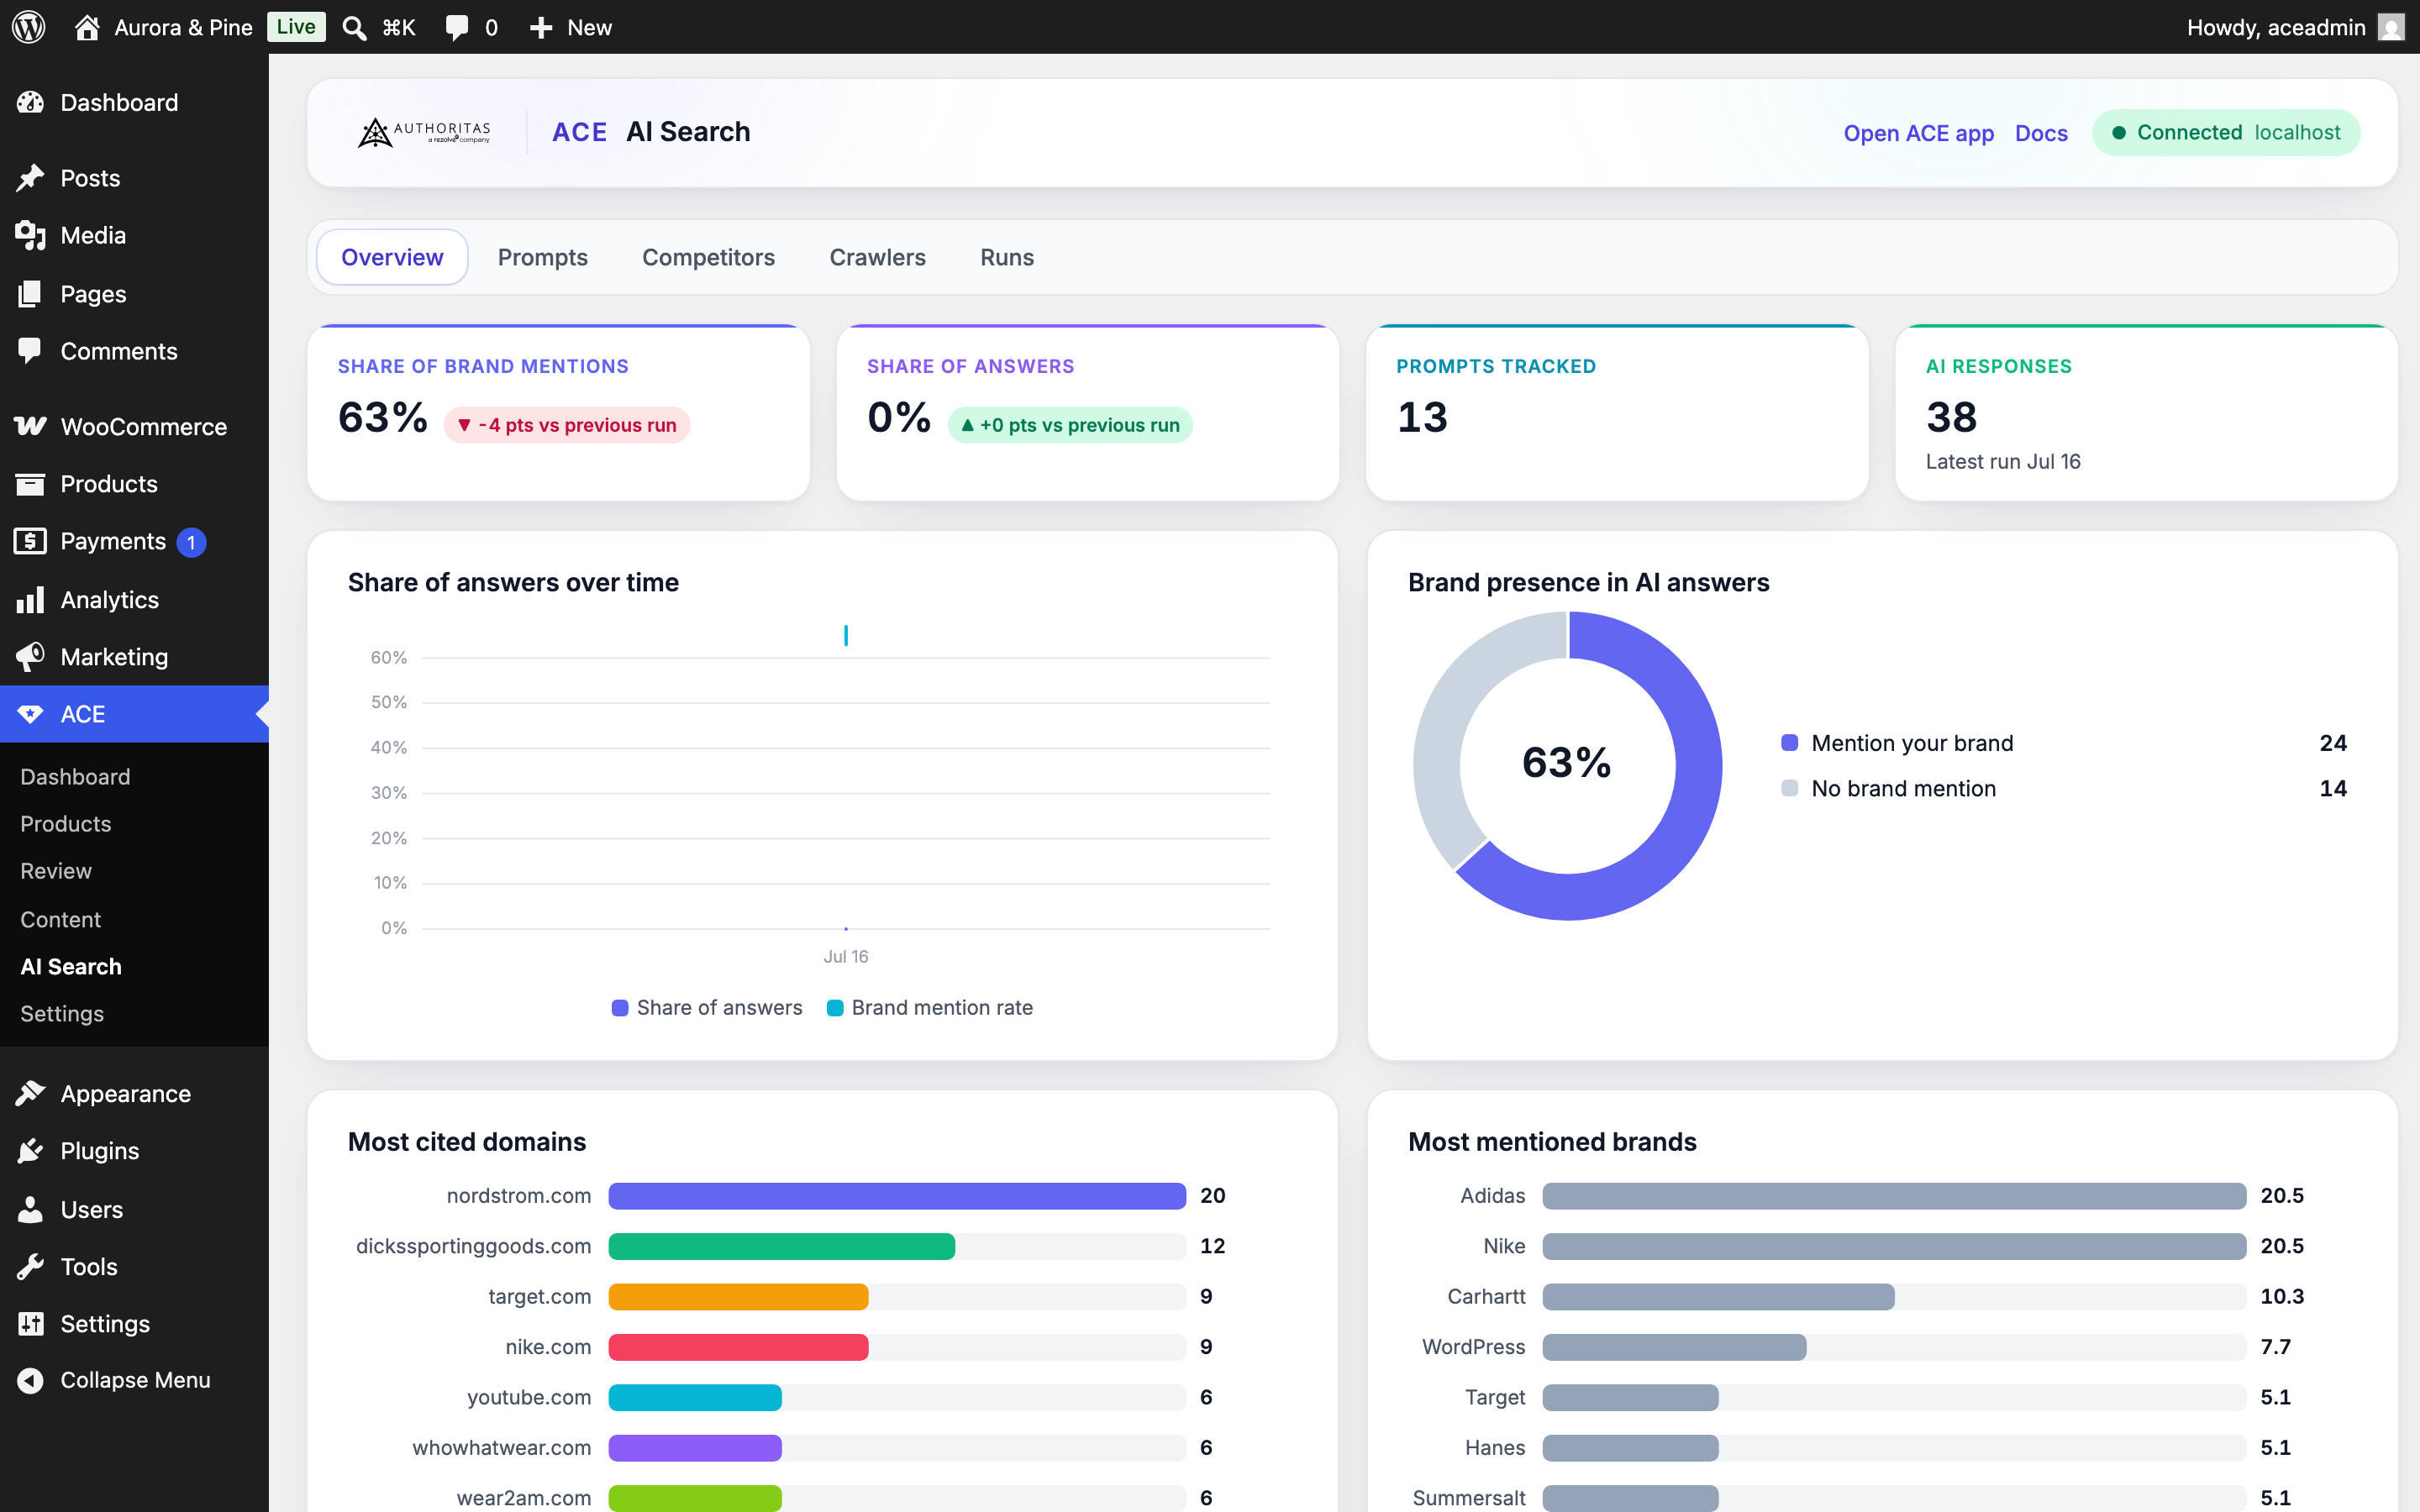Image resolution: width=2420 pixels, height=1512 pixels.
Task: Click the Appearance paintbrush icon
Action: 30,1093
